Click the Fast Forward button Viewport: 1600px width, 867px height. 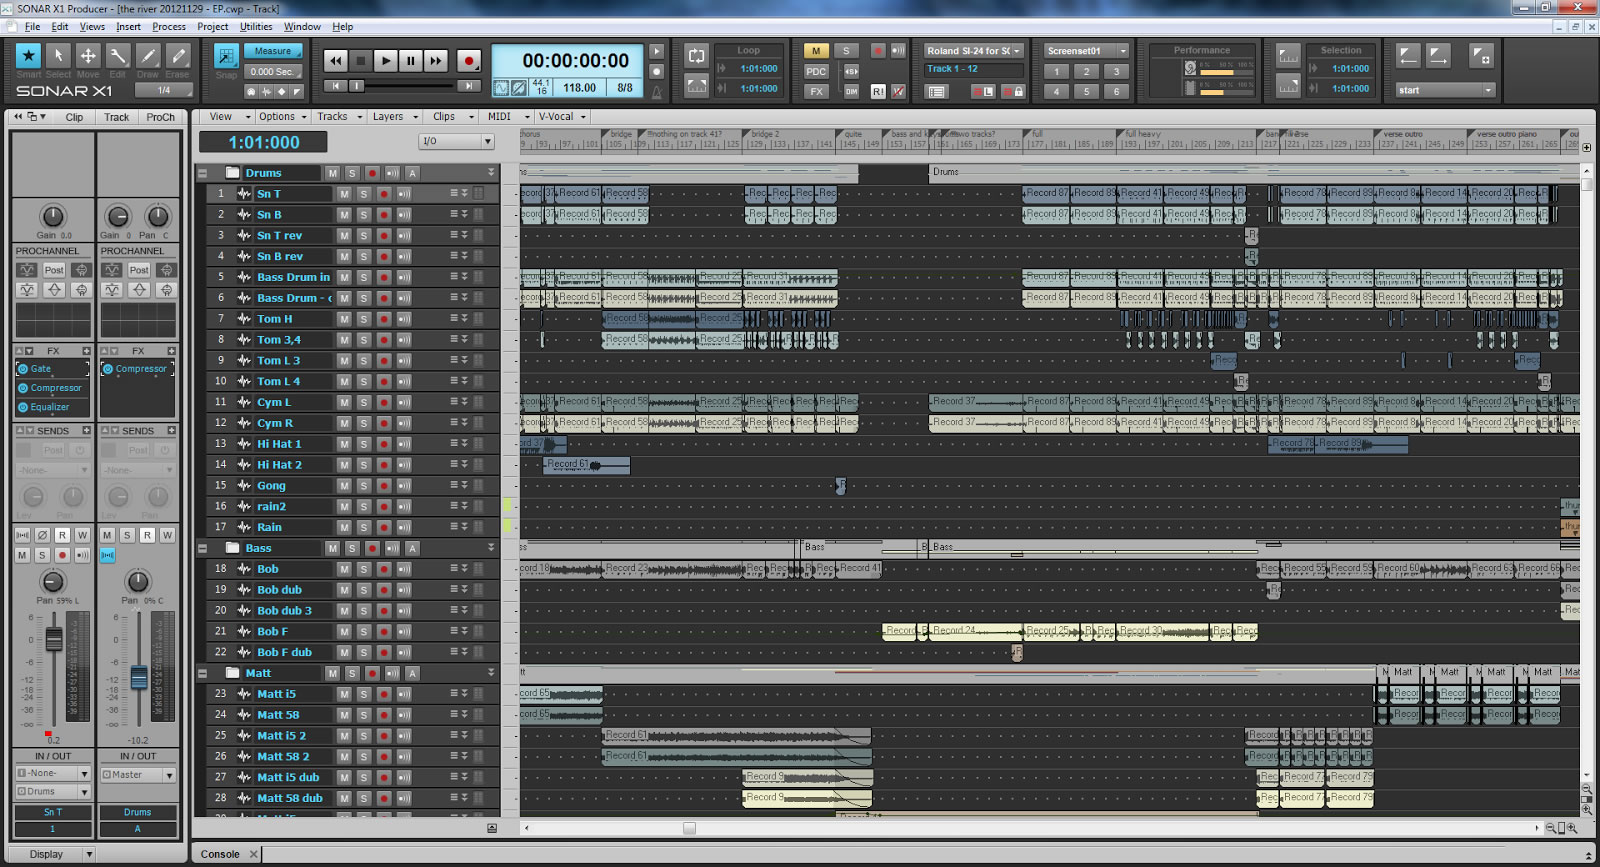pos(436,61)
